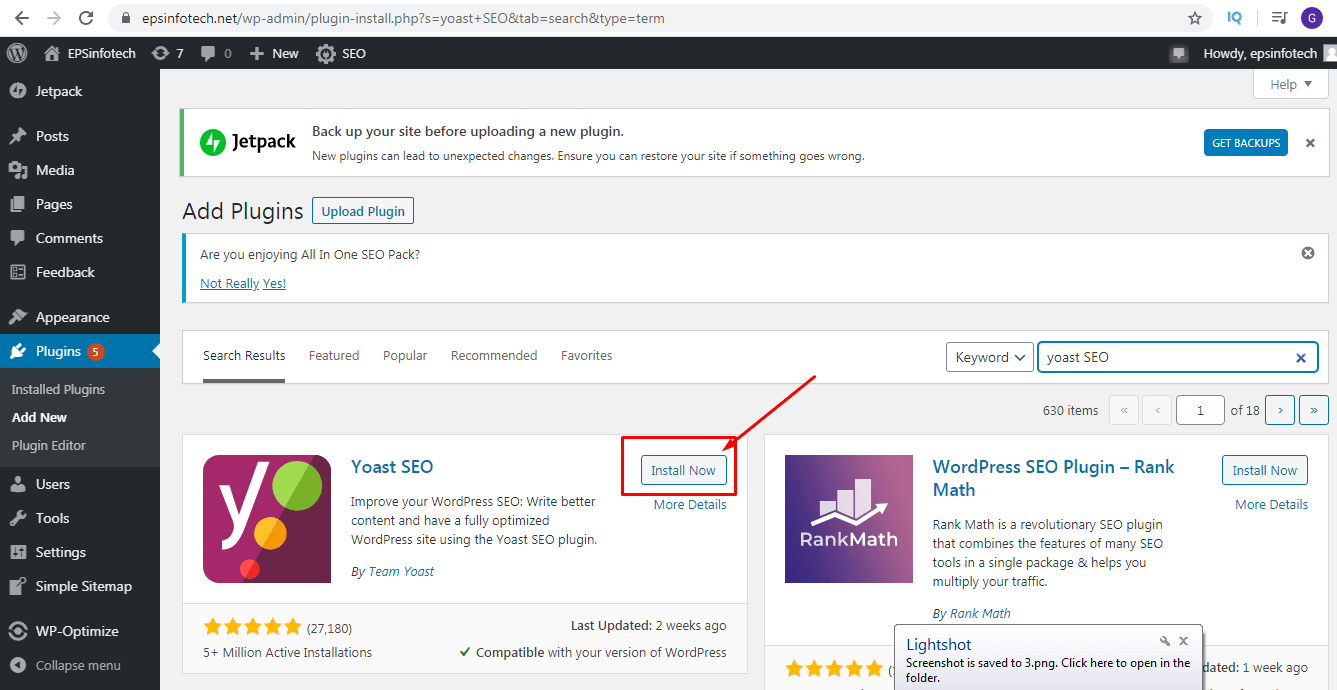The height and width of the screenshot is (690, 1337).
Task: Click the WordPress logo in admin bar
Action: click(x=17, y=53)
